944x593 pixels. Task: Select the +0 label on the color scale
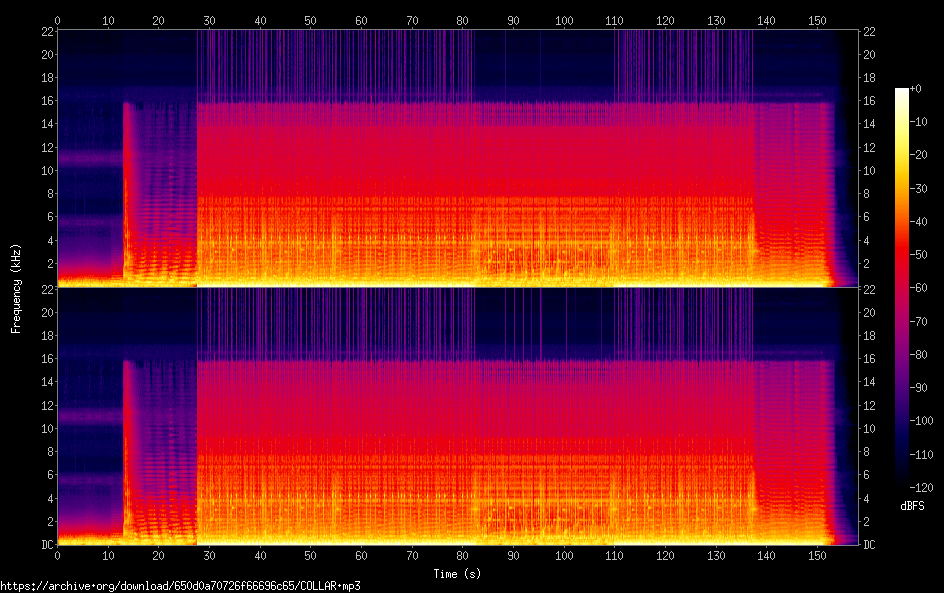click(921, 89)
